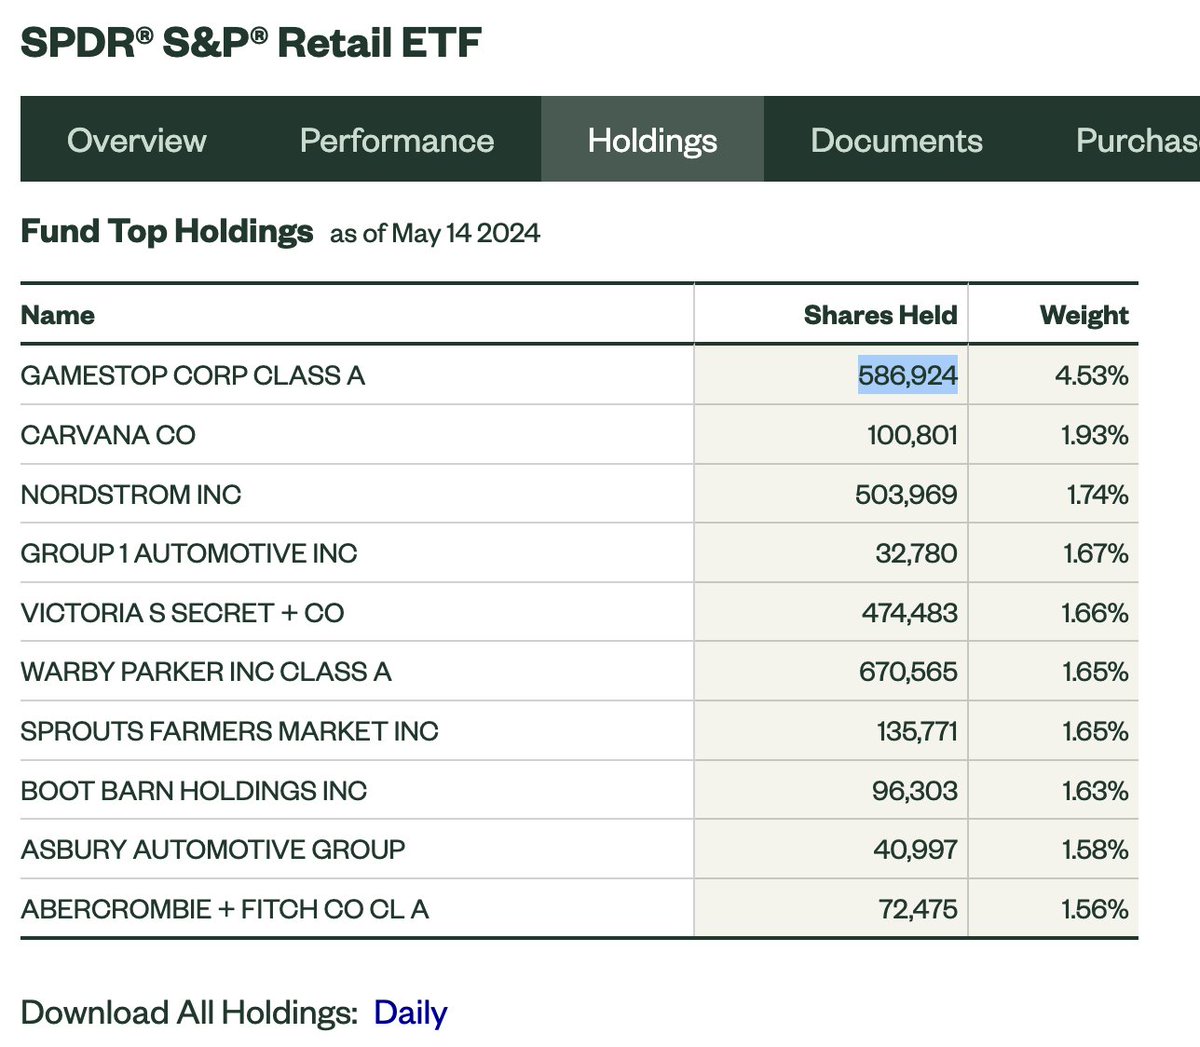Click the SPDR S&P Retail ETF title

pyautogui.click(x=251, y=42)
